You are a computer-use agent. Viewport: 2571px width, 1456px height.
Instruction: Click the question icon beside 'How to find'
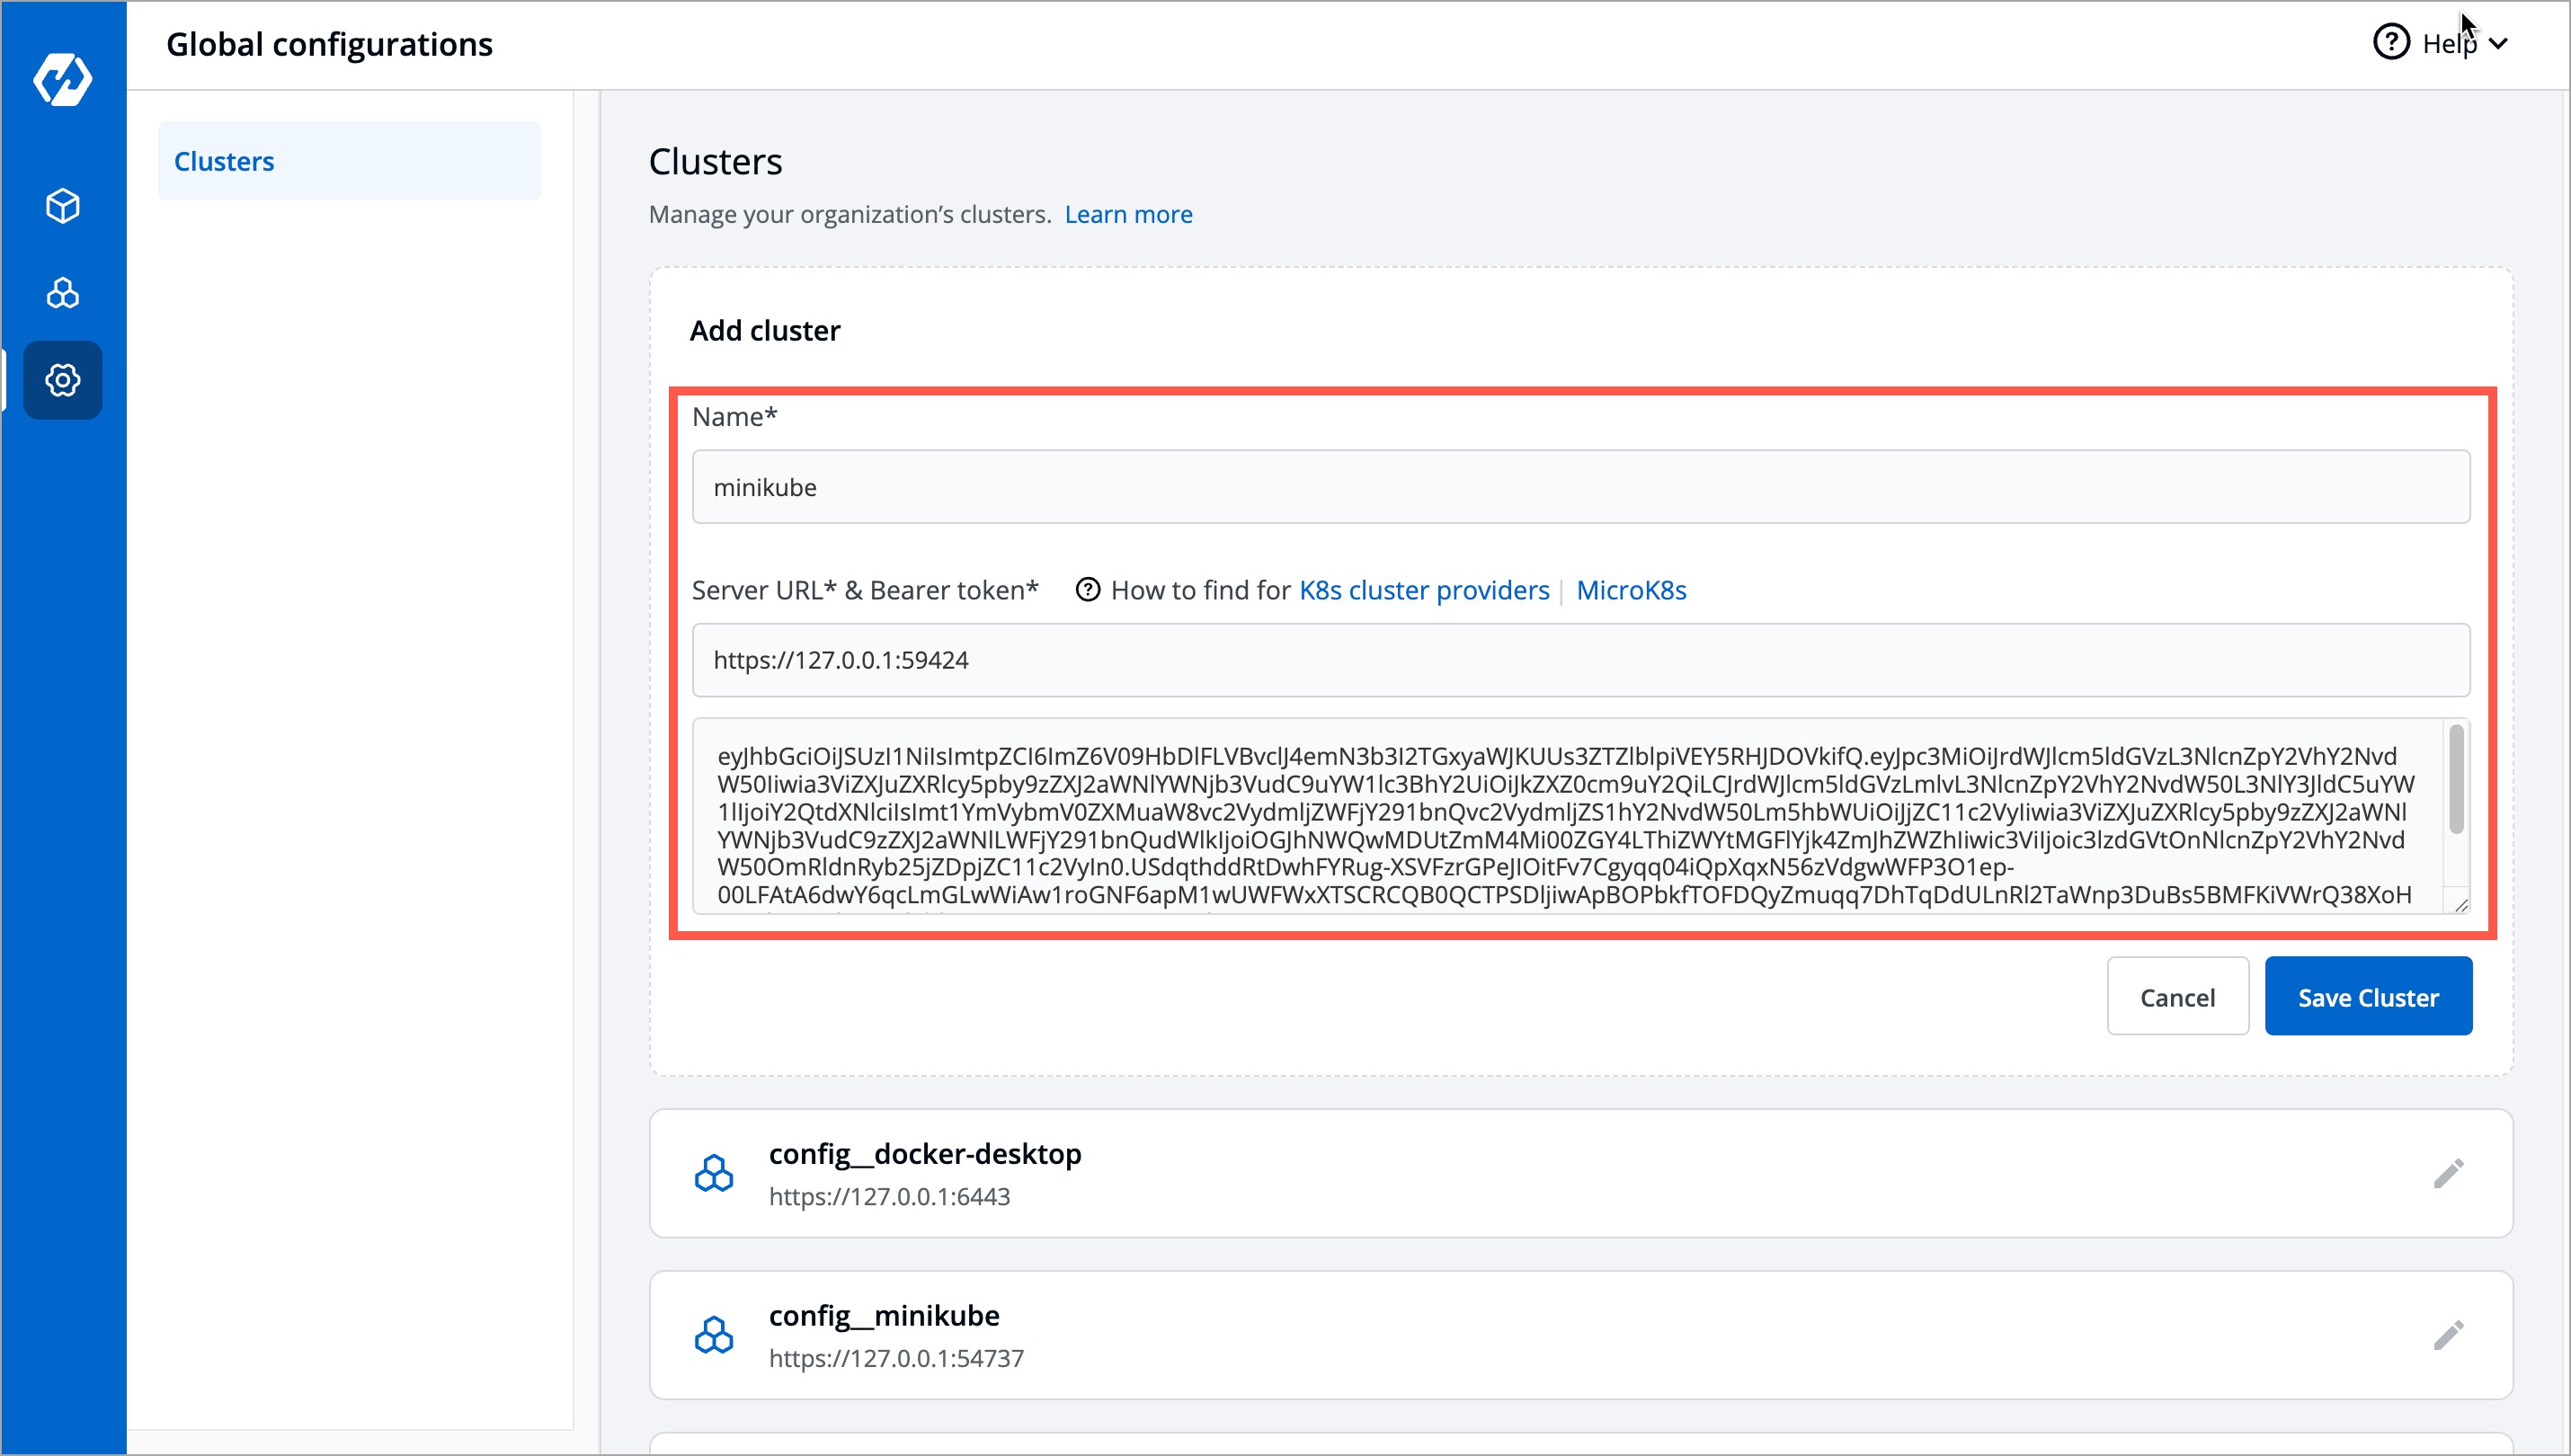click(1088, 590)
